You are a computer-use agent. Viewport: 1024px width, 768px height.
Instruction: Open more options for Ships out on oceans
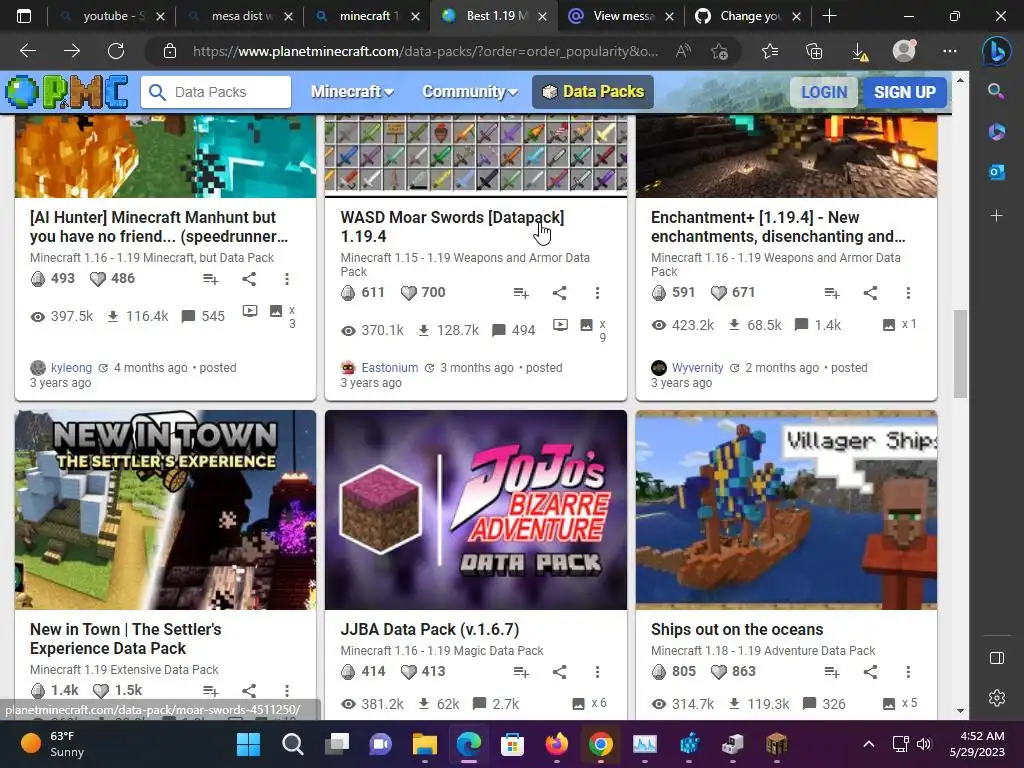(908, 671)
